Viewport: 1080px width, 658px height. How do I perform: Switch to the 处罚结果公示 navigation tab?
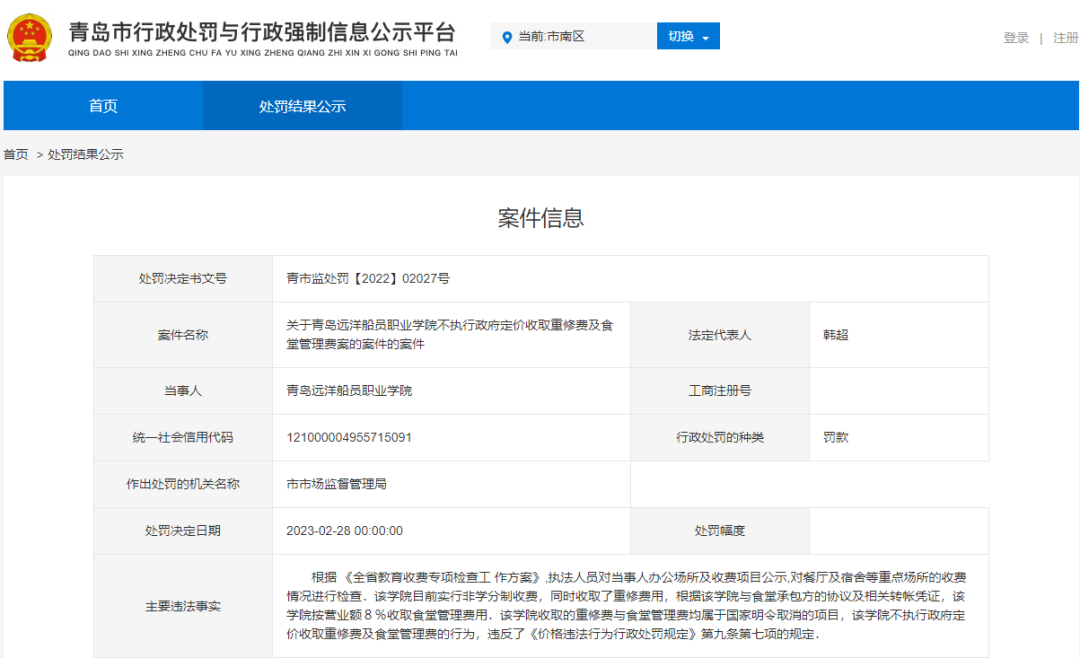302,106
